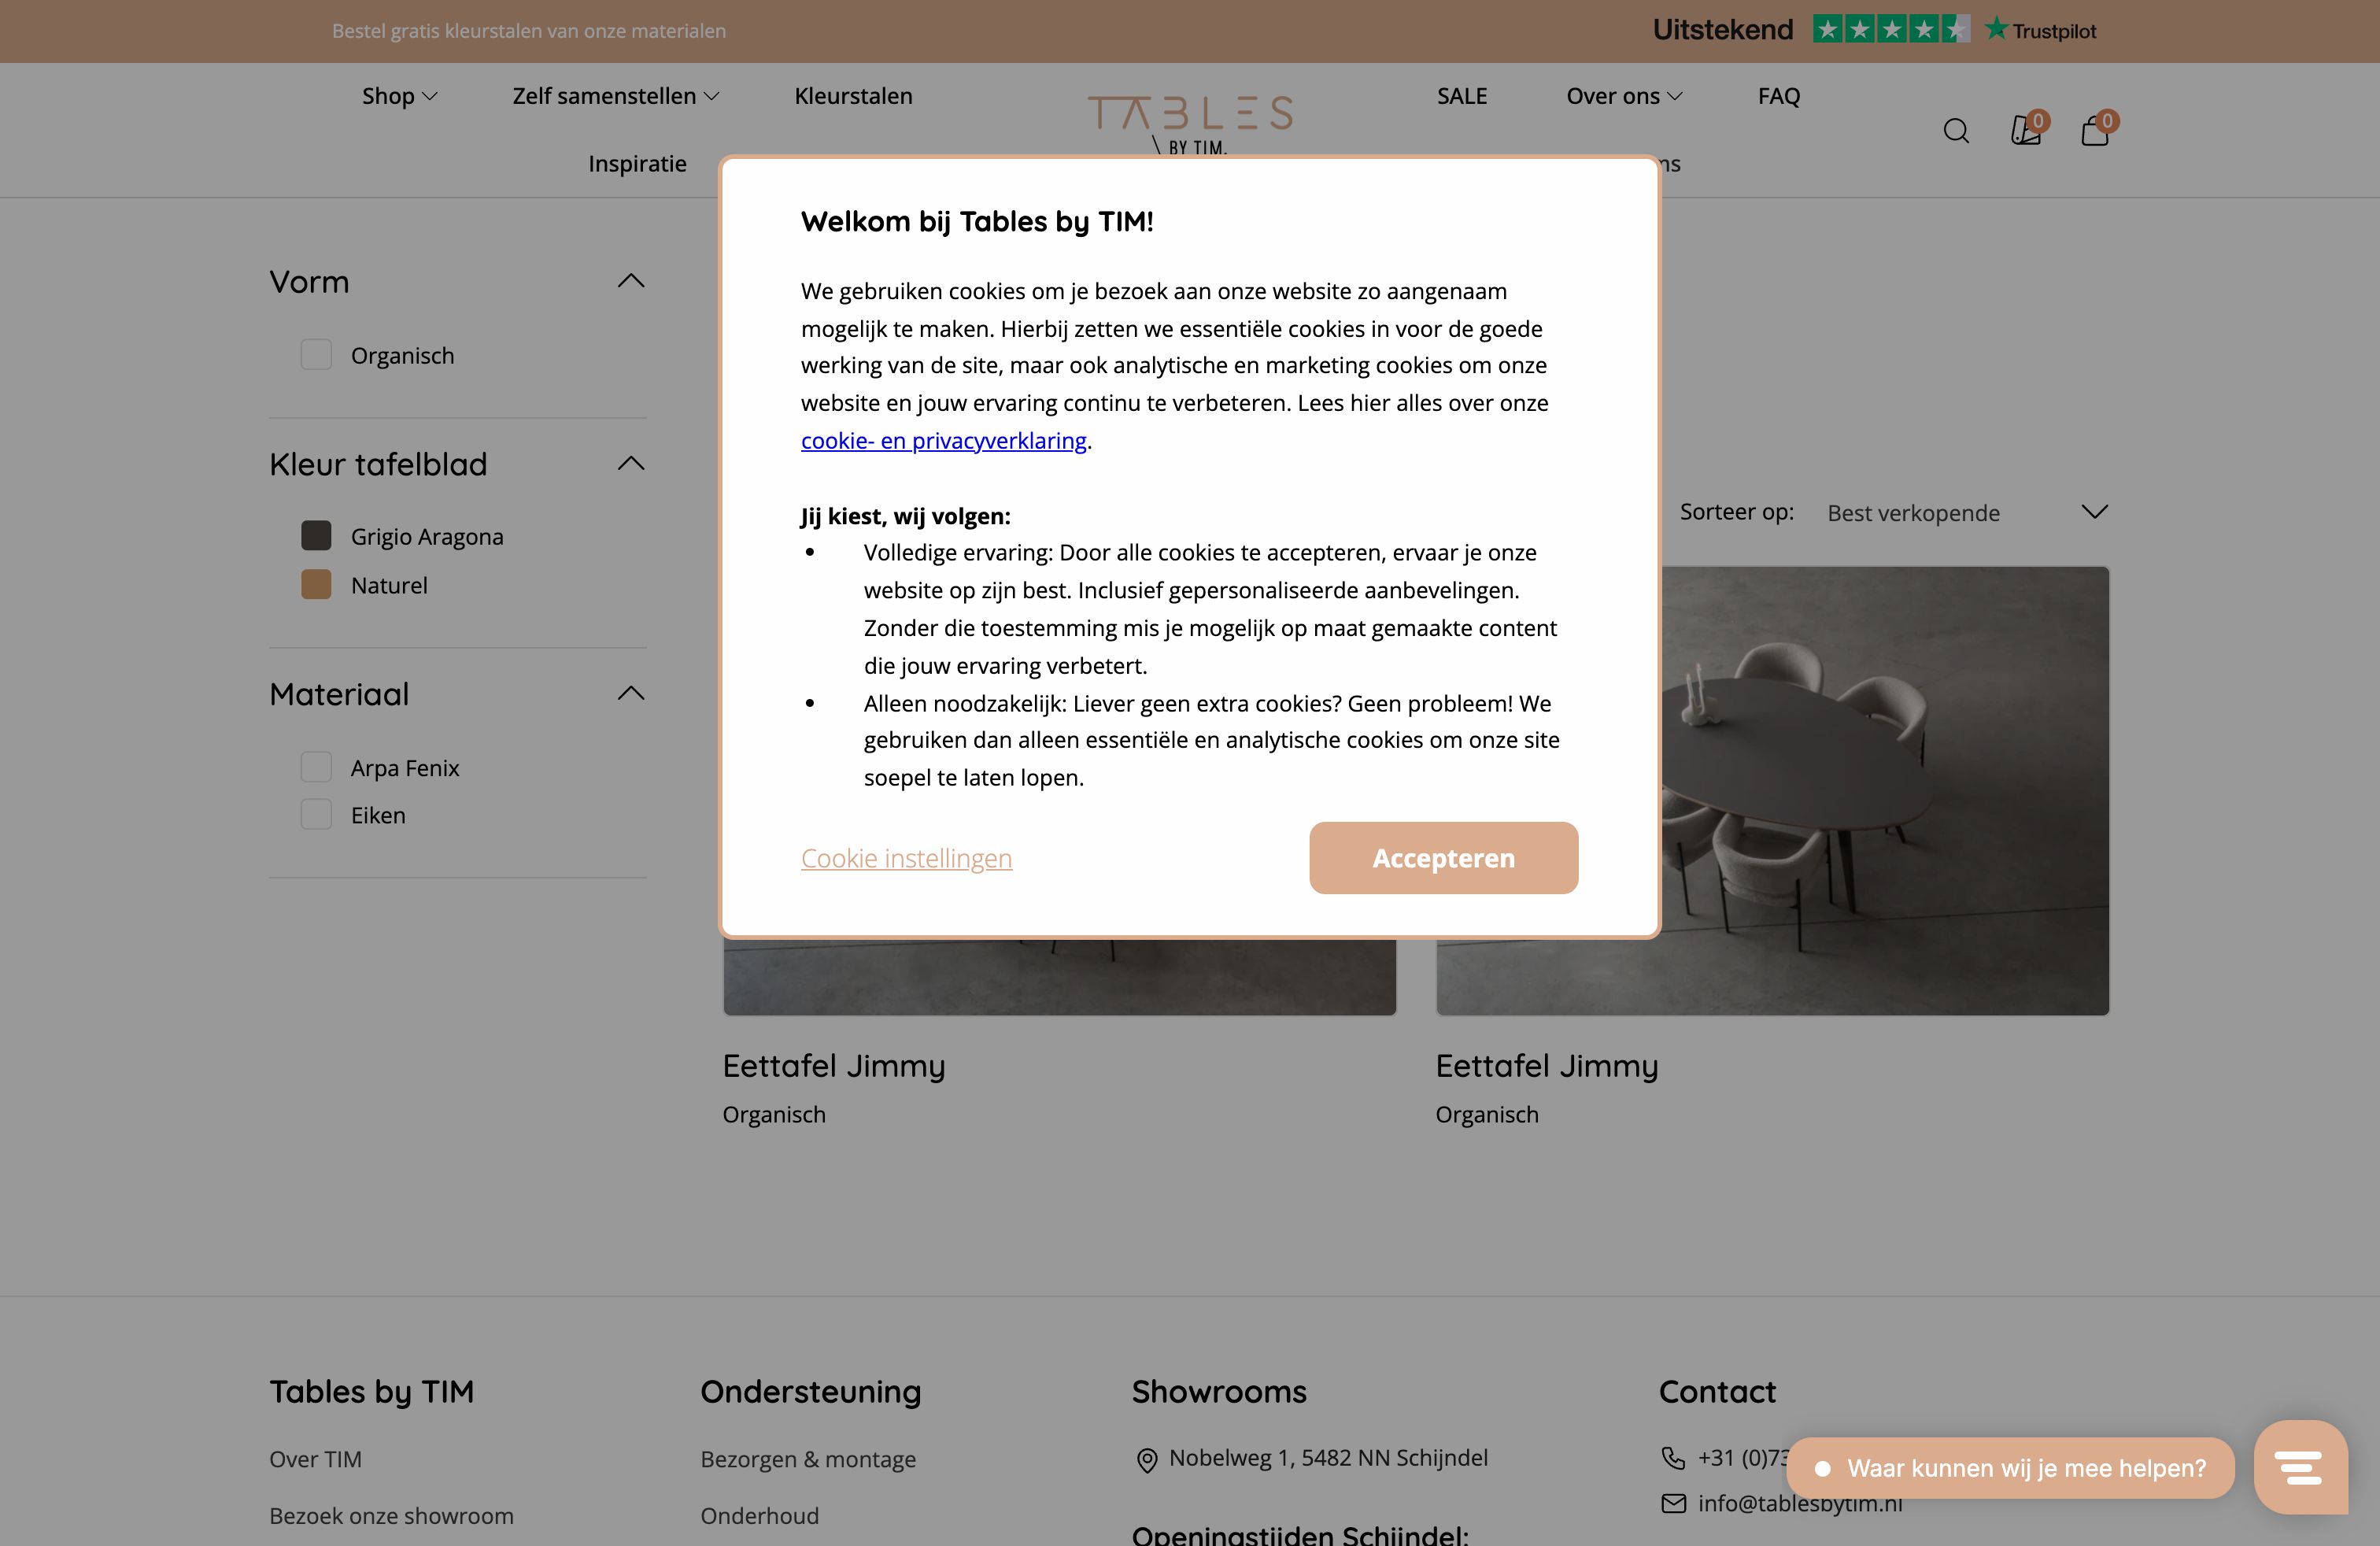Open the search icon
This screenshot has height=1546, width=2380.
click(1955, 131)
